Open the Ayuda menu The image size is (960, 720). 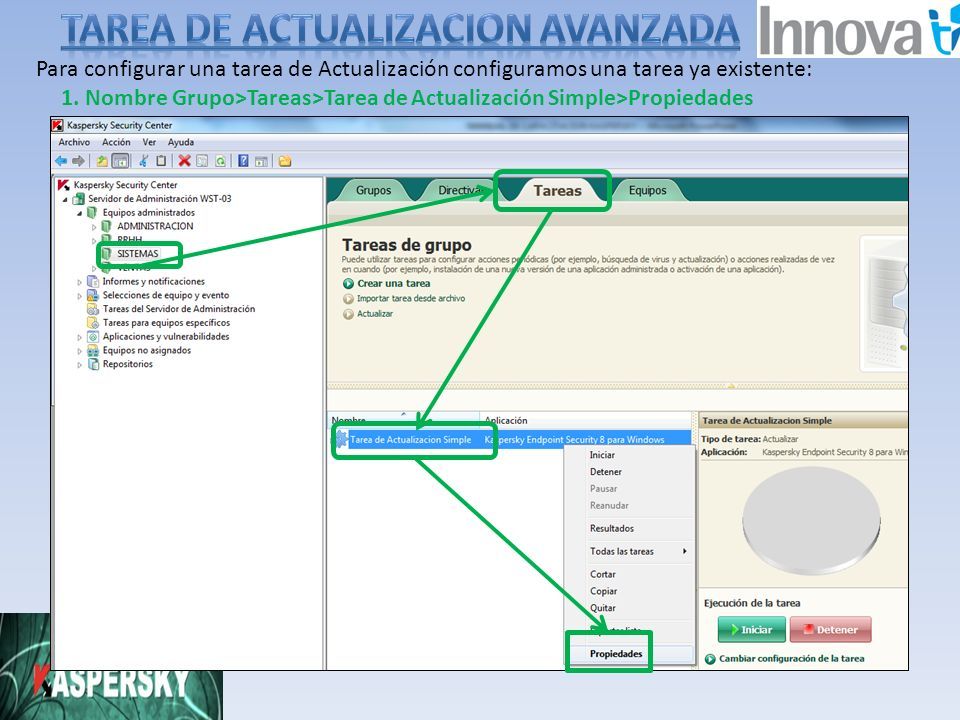pyautogui.click(x=181, y=142)
